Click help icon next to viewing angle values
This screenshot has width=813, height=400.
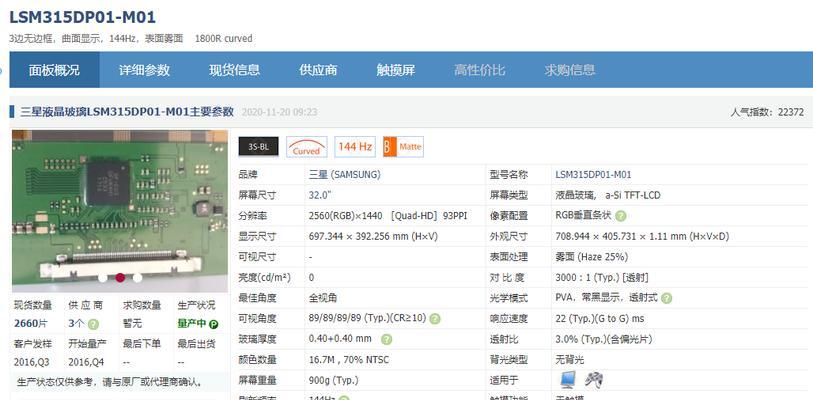[435, 319]
